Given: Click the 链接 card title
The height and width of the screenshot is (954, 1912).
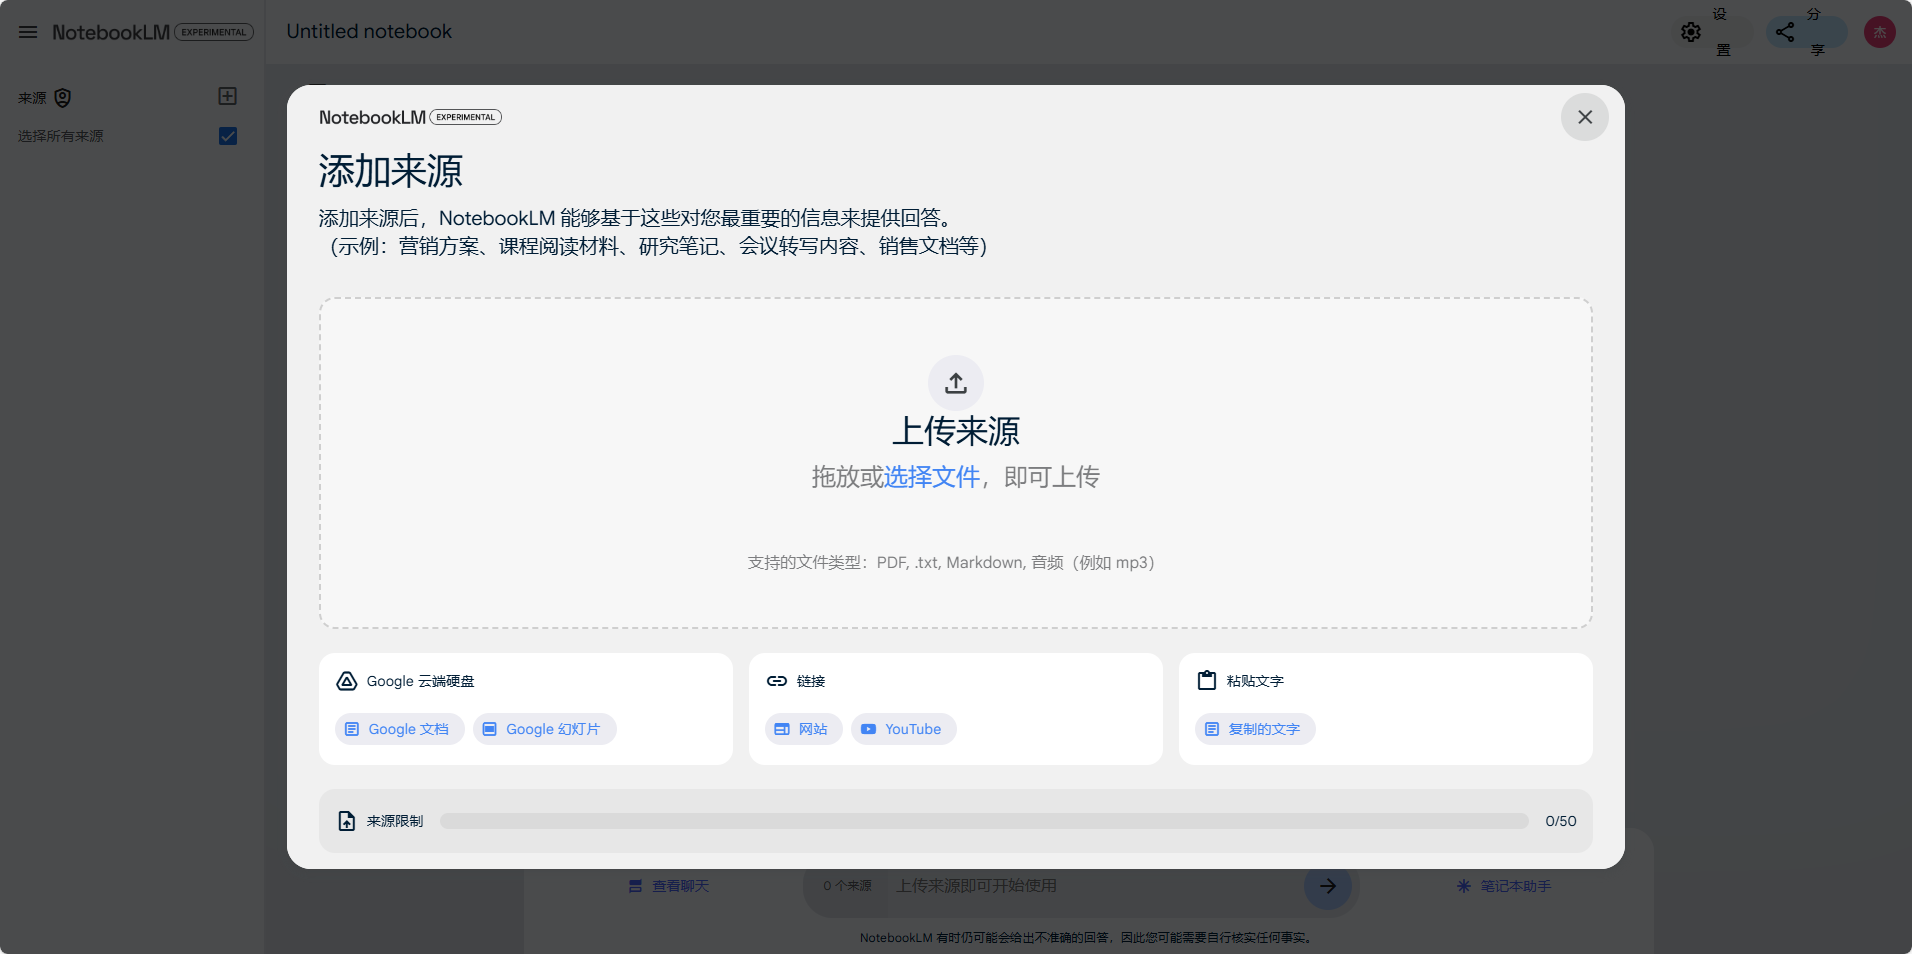Looking at the screenshot, I should 811,681.
